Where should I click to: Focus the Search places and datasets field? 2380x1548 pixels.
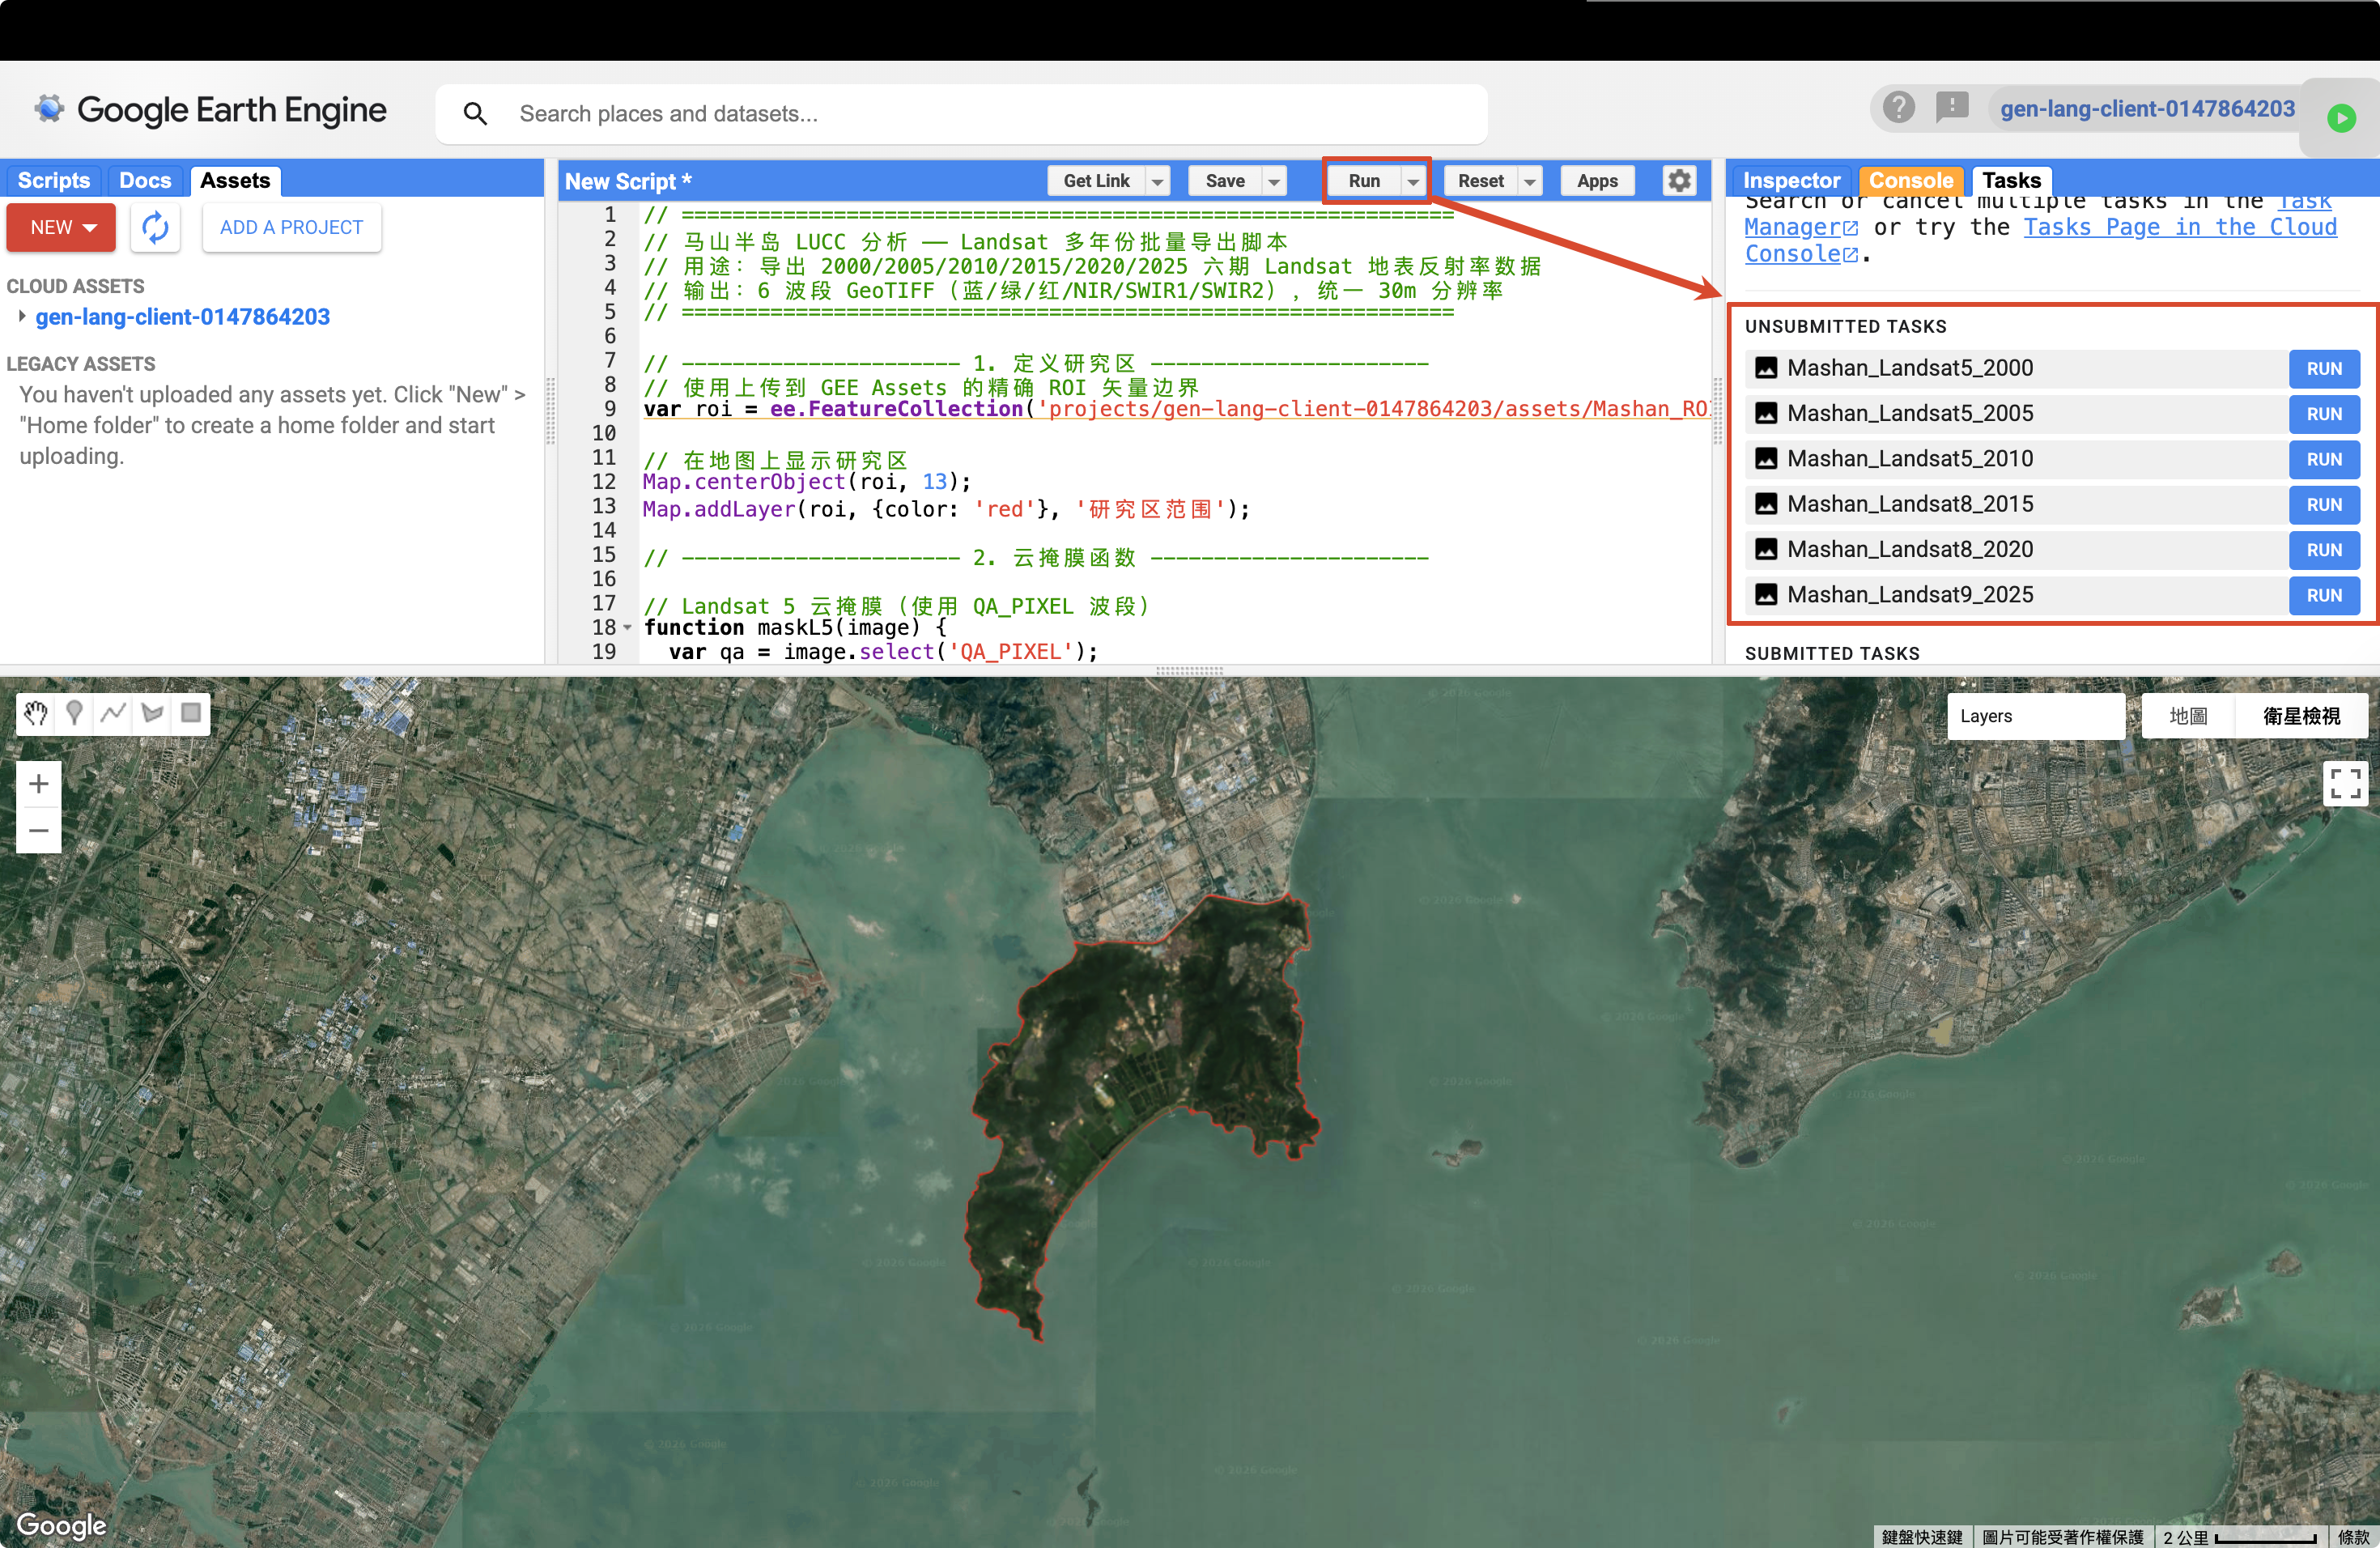pyautogui.click(x=960, y=114)
